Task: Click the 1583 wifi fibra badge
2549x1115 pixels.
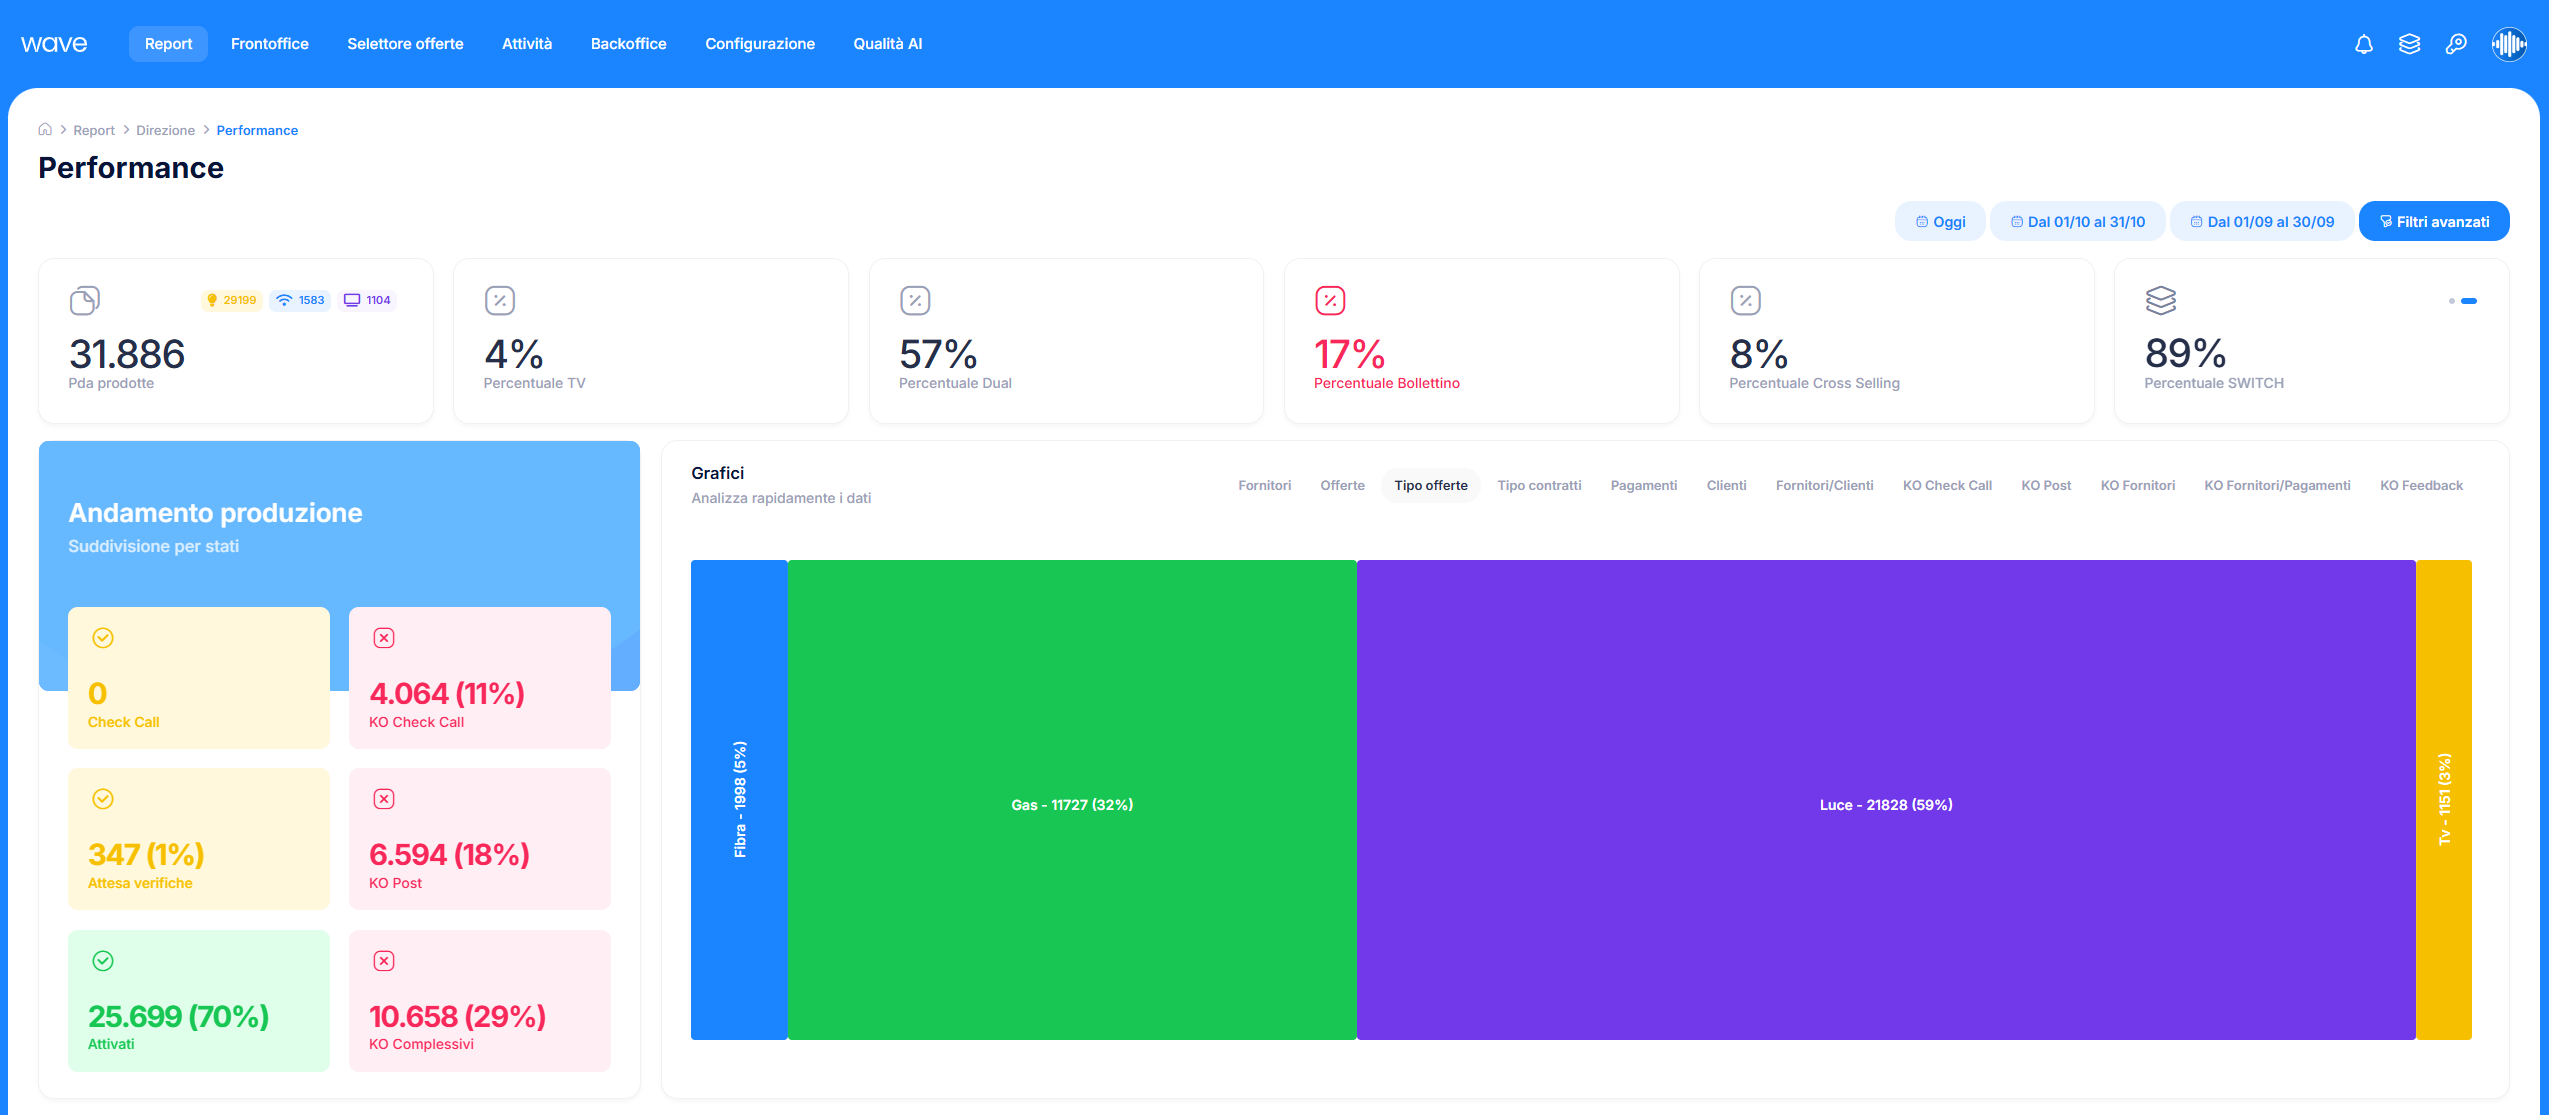Action: click(300, 300)
